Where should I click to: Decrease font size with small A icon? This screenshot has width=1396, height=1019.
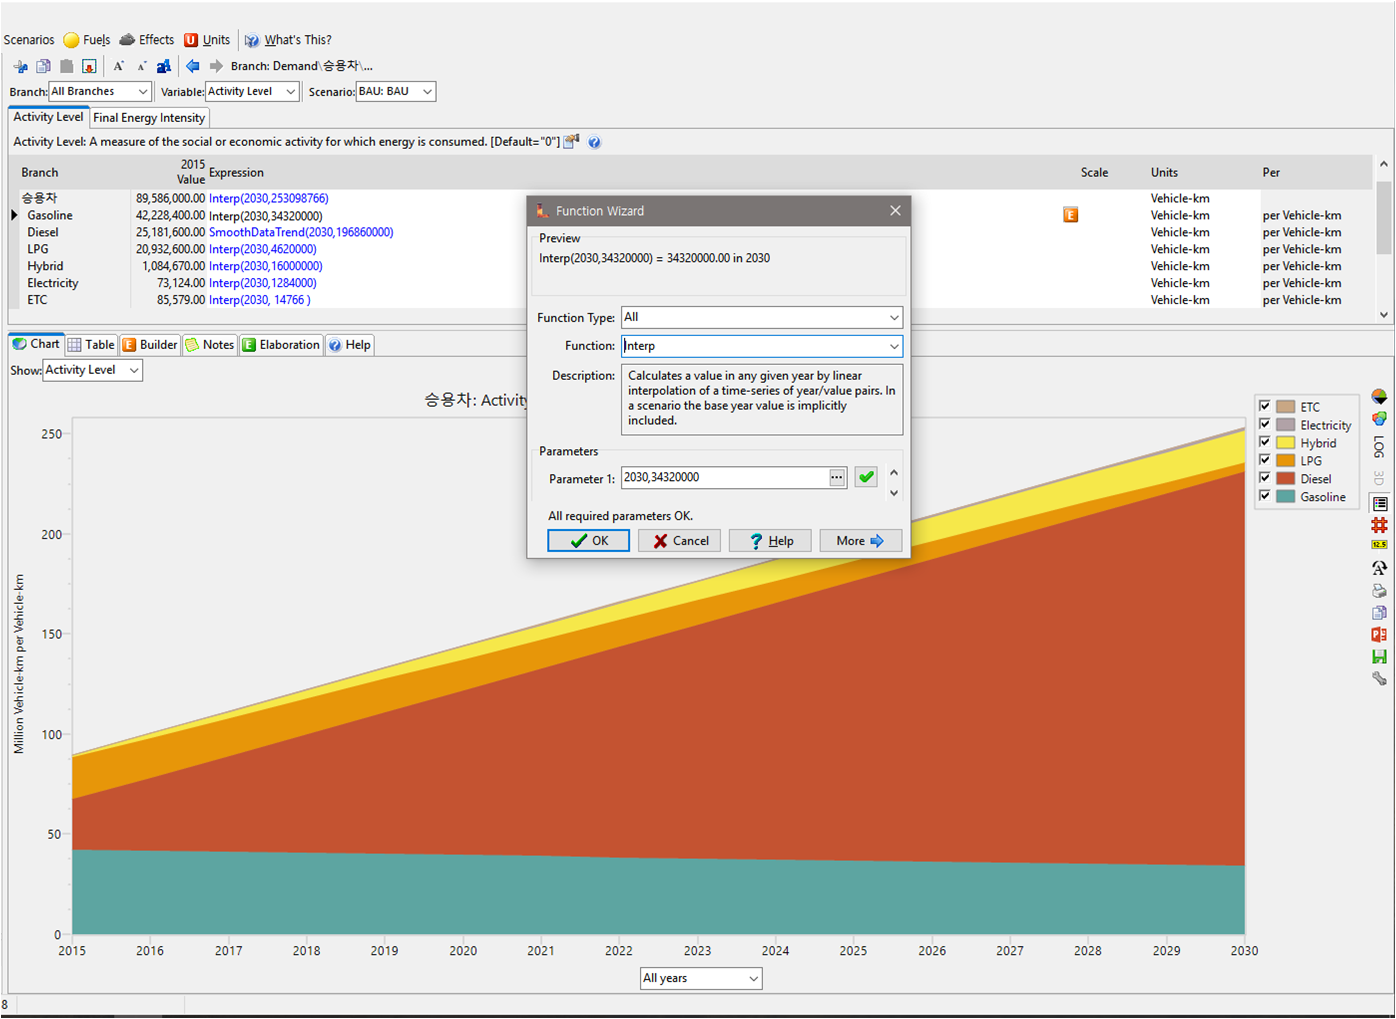[x=141, y=66]
